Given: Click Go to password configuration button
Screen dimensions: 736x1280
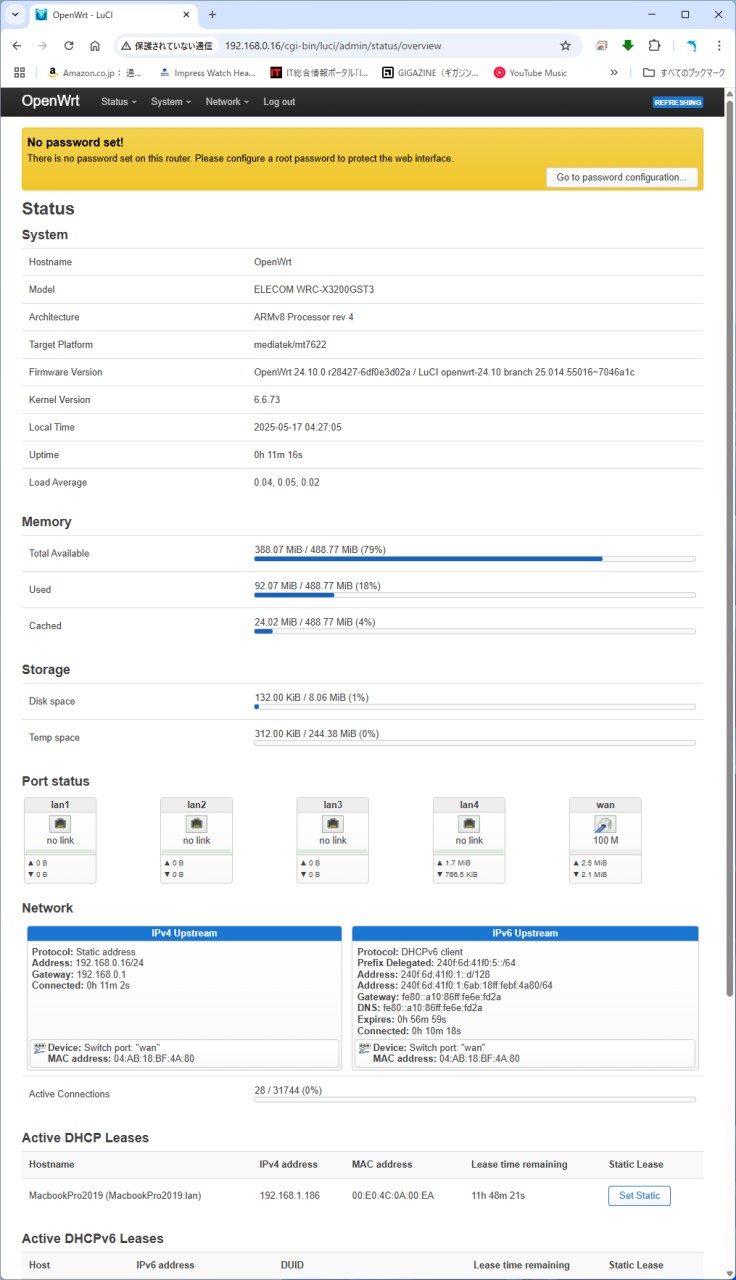Looking at the screenshot, I should tap(622, 177).
